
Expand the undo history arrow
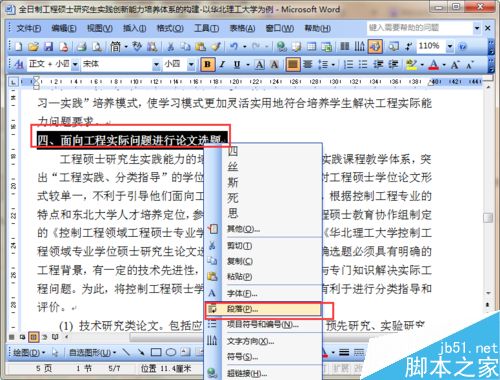(x=245, y=47)
